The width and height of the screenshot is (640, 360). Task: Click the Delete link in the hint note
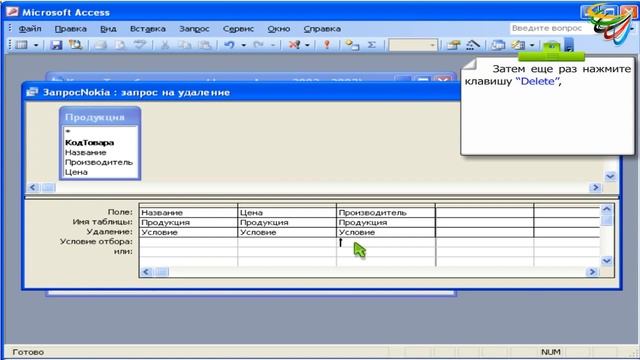tap(538, 81)
